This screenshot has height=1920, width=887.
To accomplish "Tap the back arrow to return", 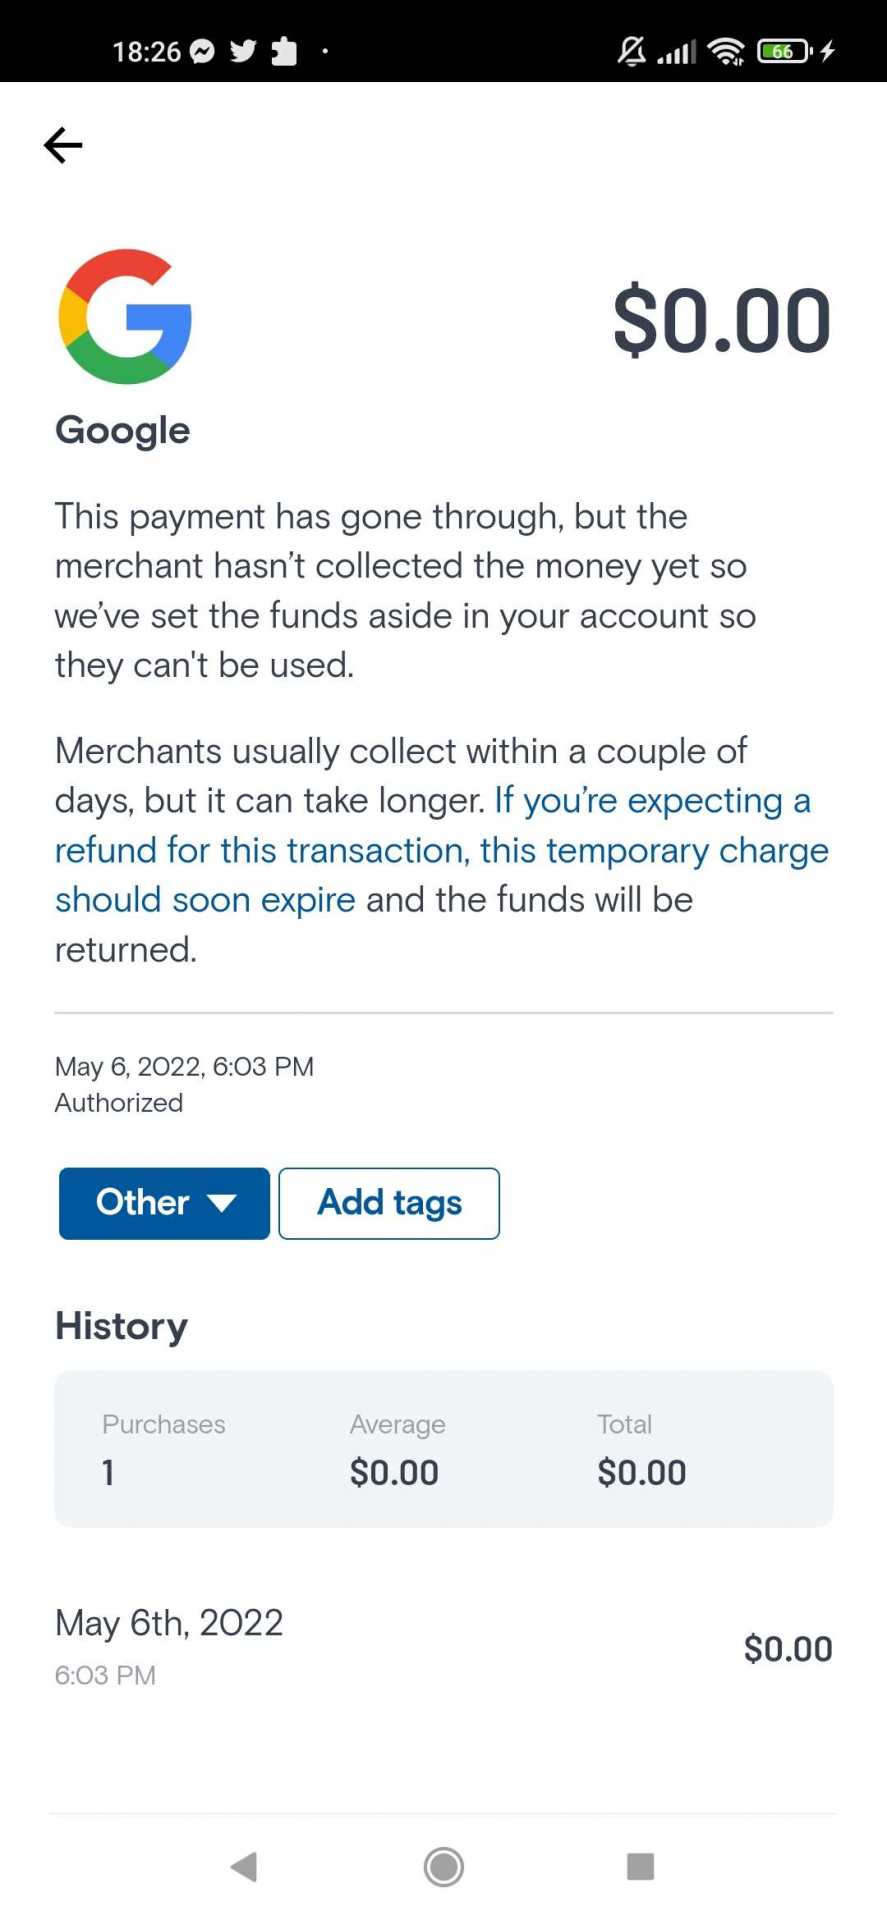I will click(x=62, y=145).
